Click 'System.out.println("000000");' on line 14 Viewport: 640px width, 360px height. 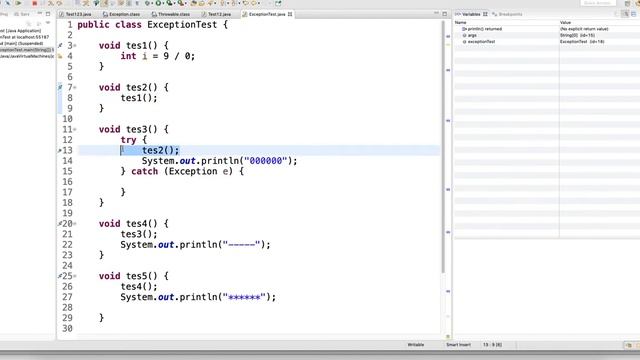tap(220, 161)
